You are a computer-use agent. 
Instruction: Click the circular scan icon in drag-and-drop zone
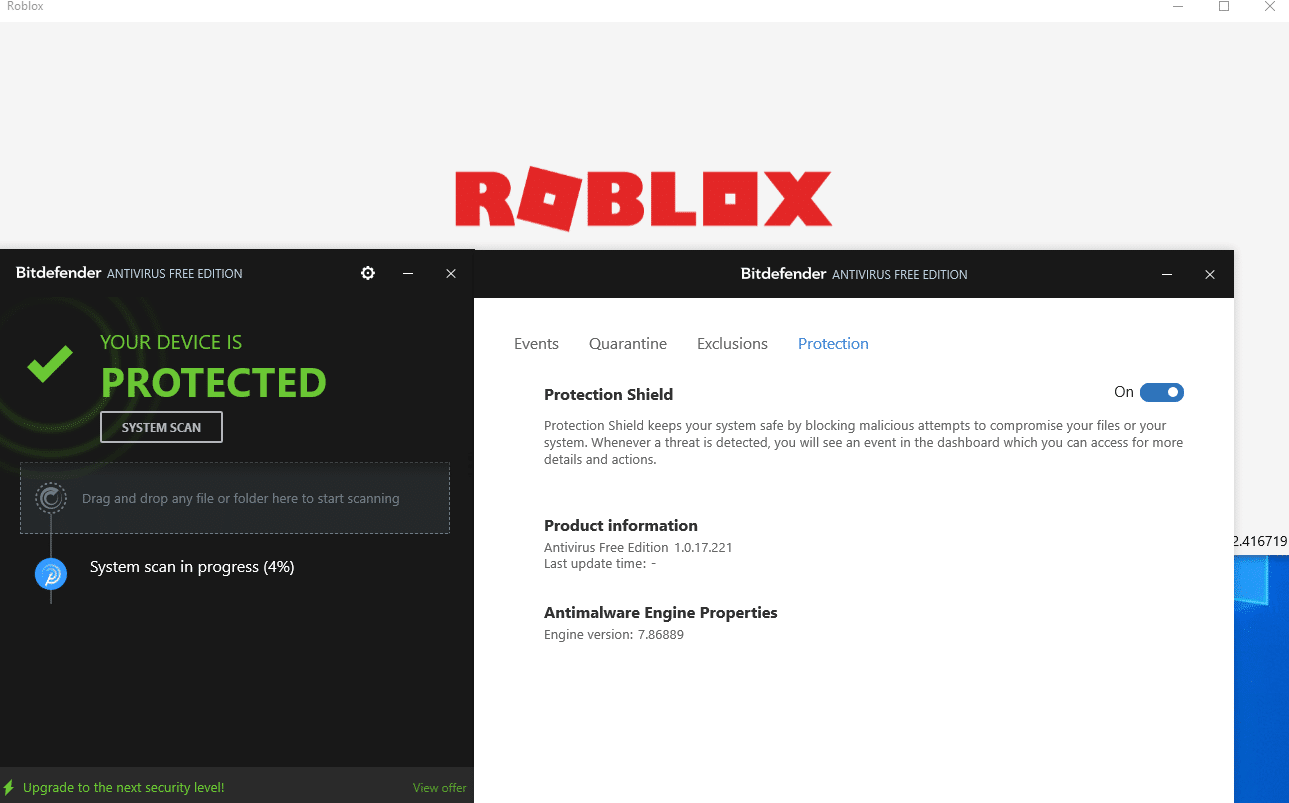[51, 497]
